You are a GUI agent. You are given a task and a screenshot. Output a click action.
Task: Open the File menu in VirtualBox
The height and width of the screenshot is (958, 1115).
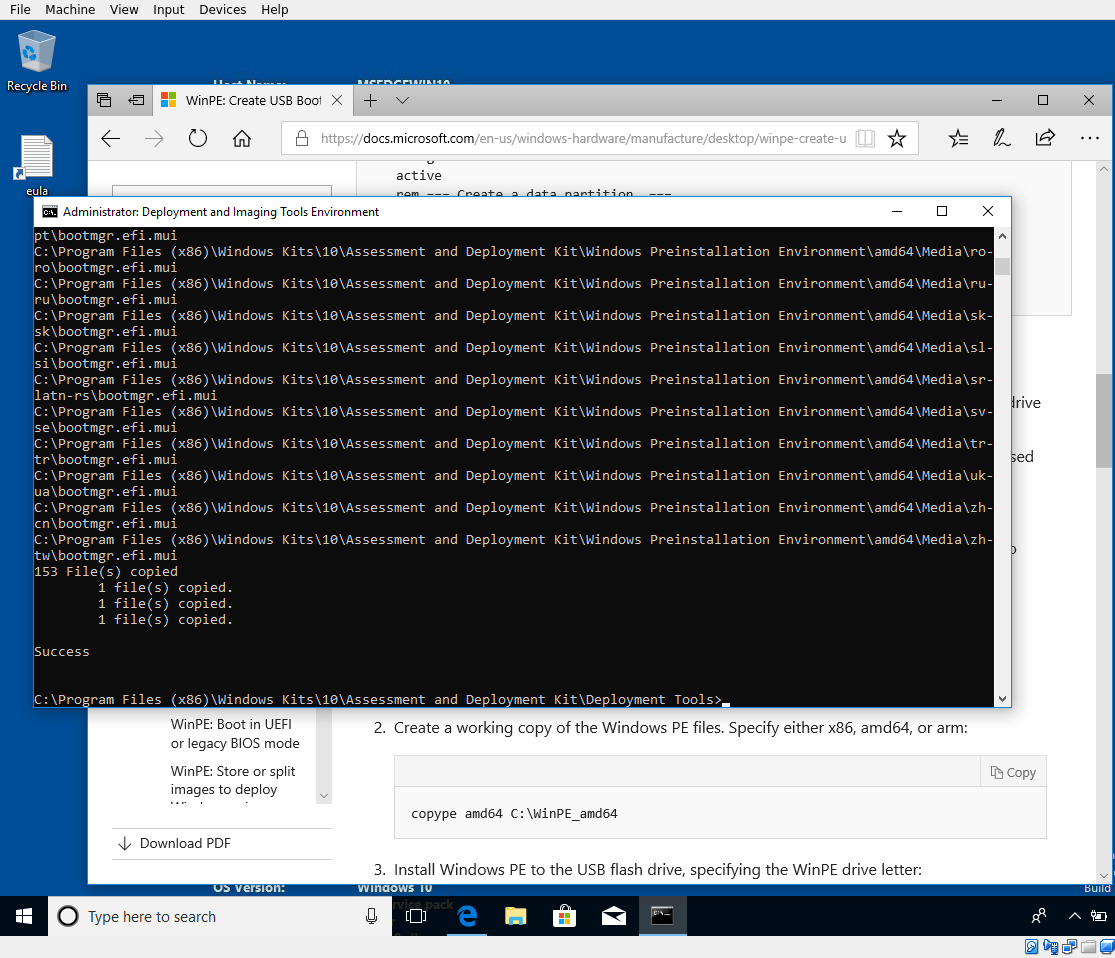(x=20, y=9)
